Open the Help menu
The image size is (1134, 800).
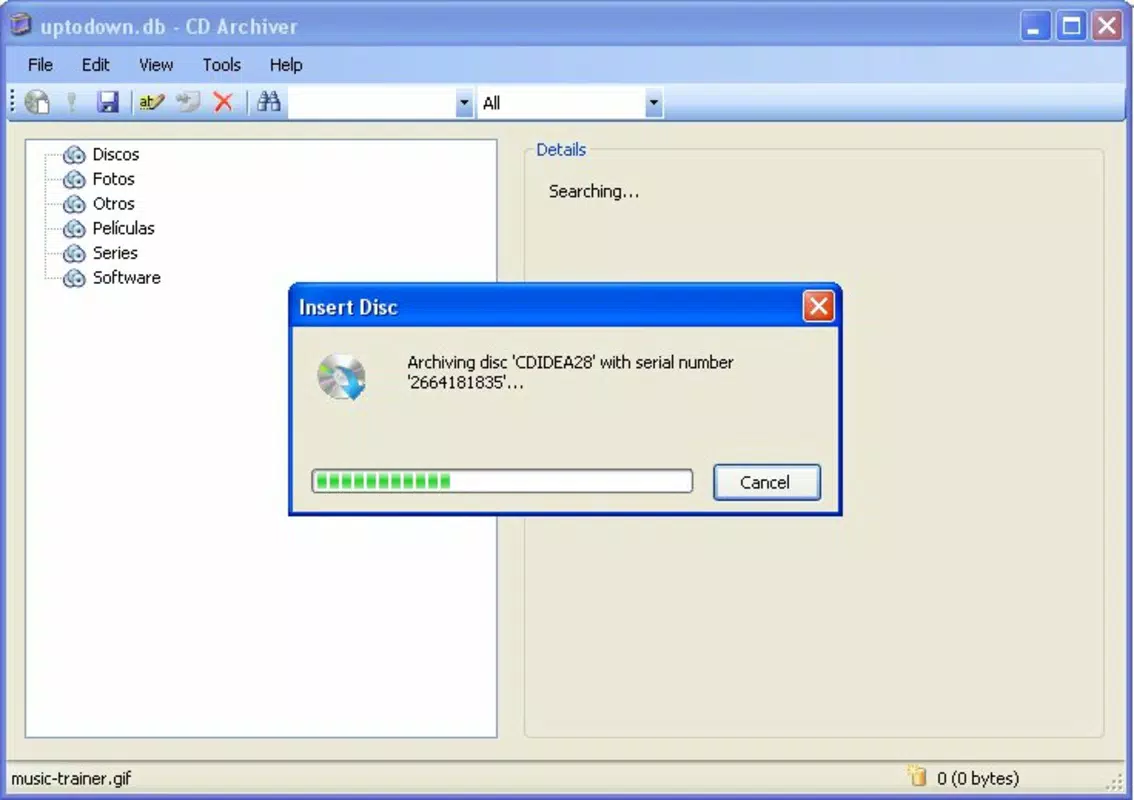coord(286,65)
